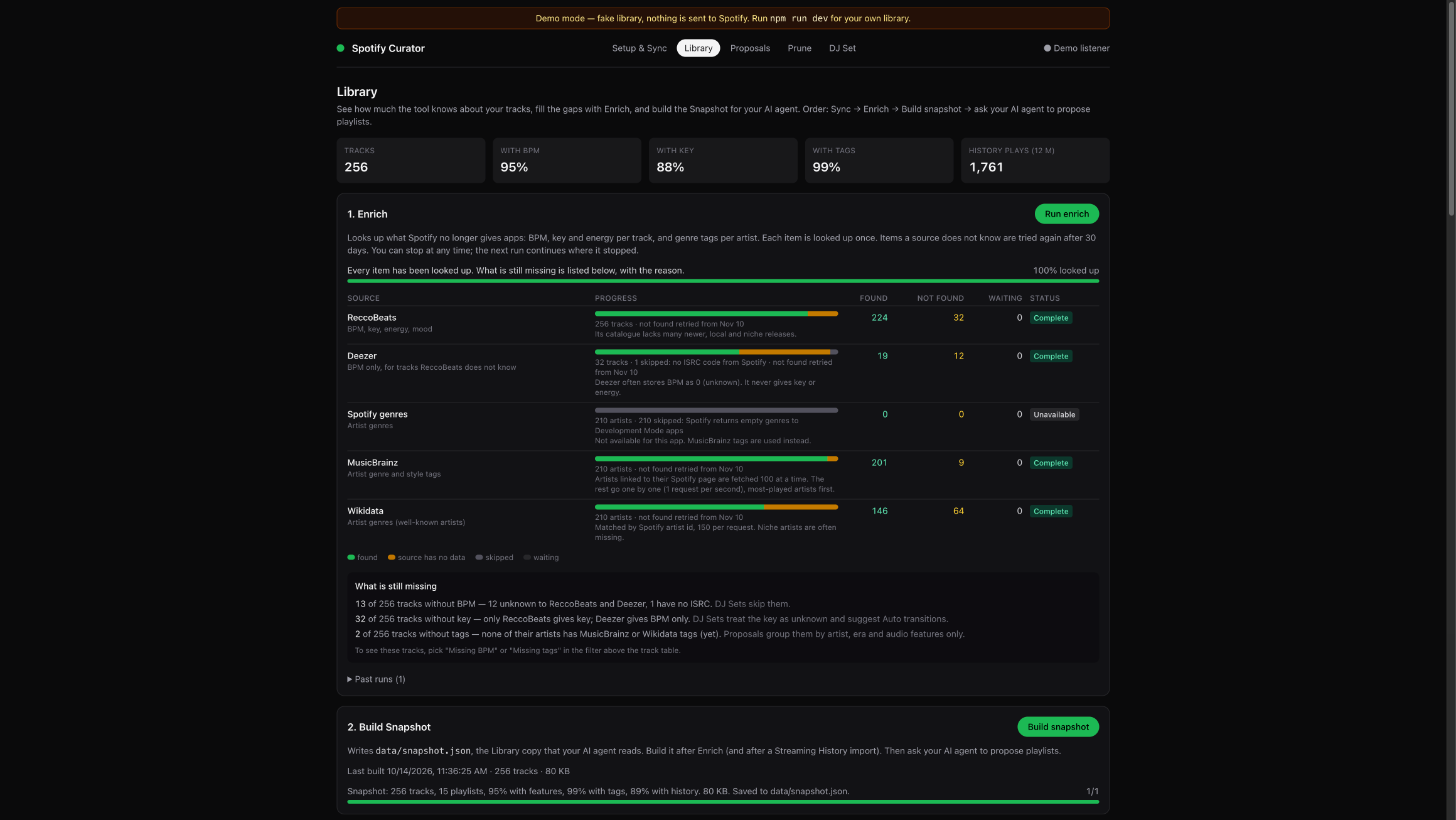Click the MusicBrainz progress bar

coord(716,459)
